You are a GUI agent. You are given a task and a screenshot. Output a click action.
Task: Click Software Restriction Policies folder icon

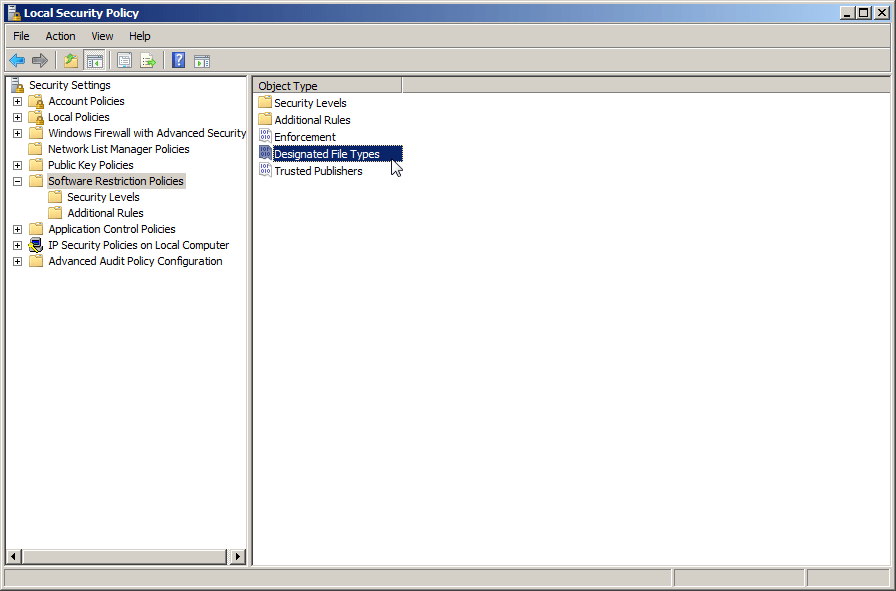(x=36, y=181)
